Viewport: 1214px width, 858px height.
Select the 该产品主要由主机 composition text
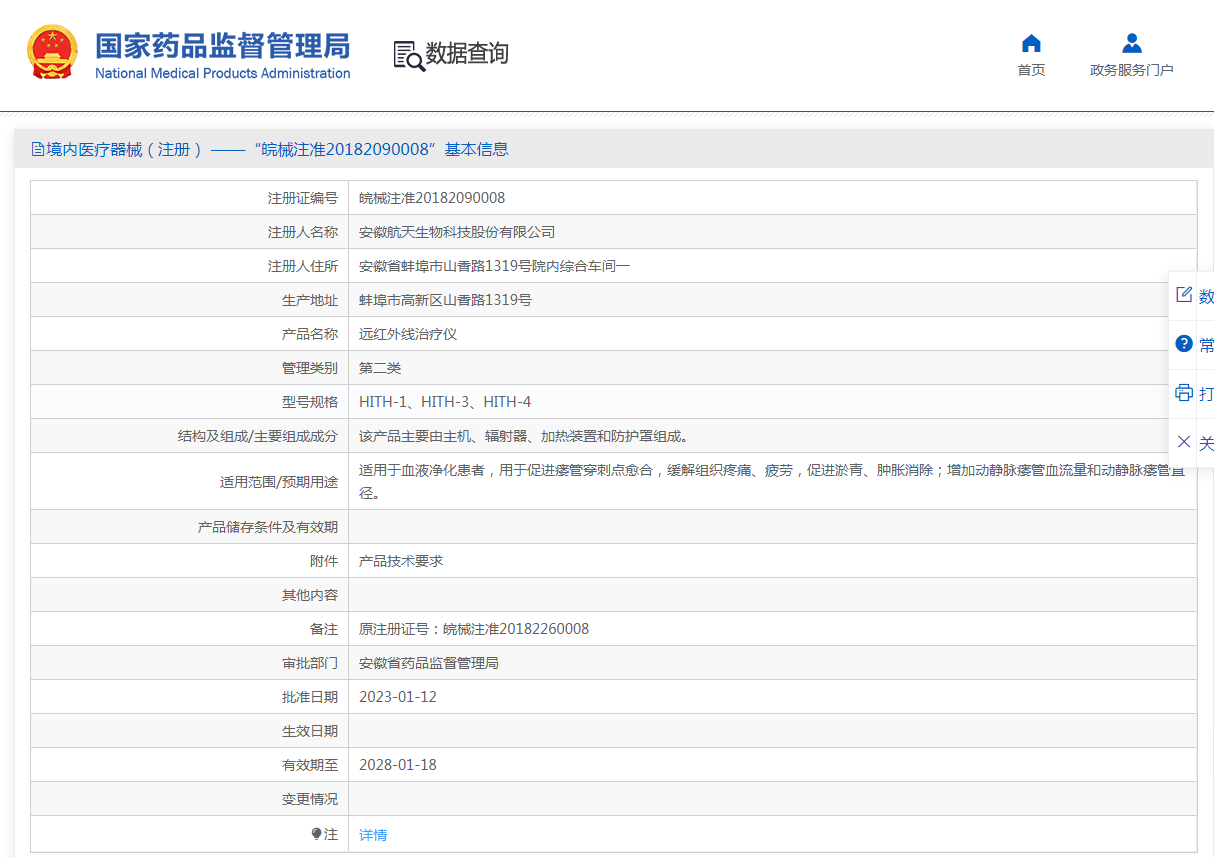tap(524, 436)
